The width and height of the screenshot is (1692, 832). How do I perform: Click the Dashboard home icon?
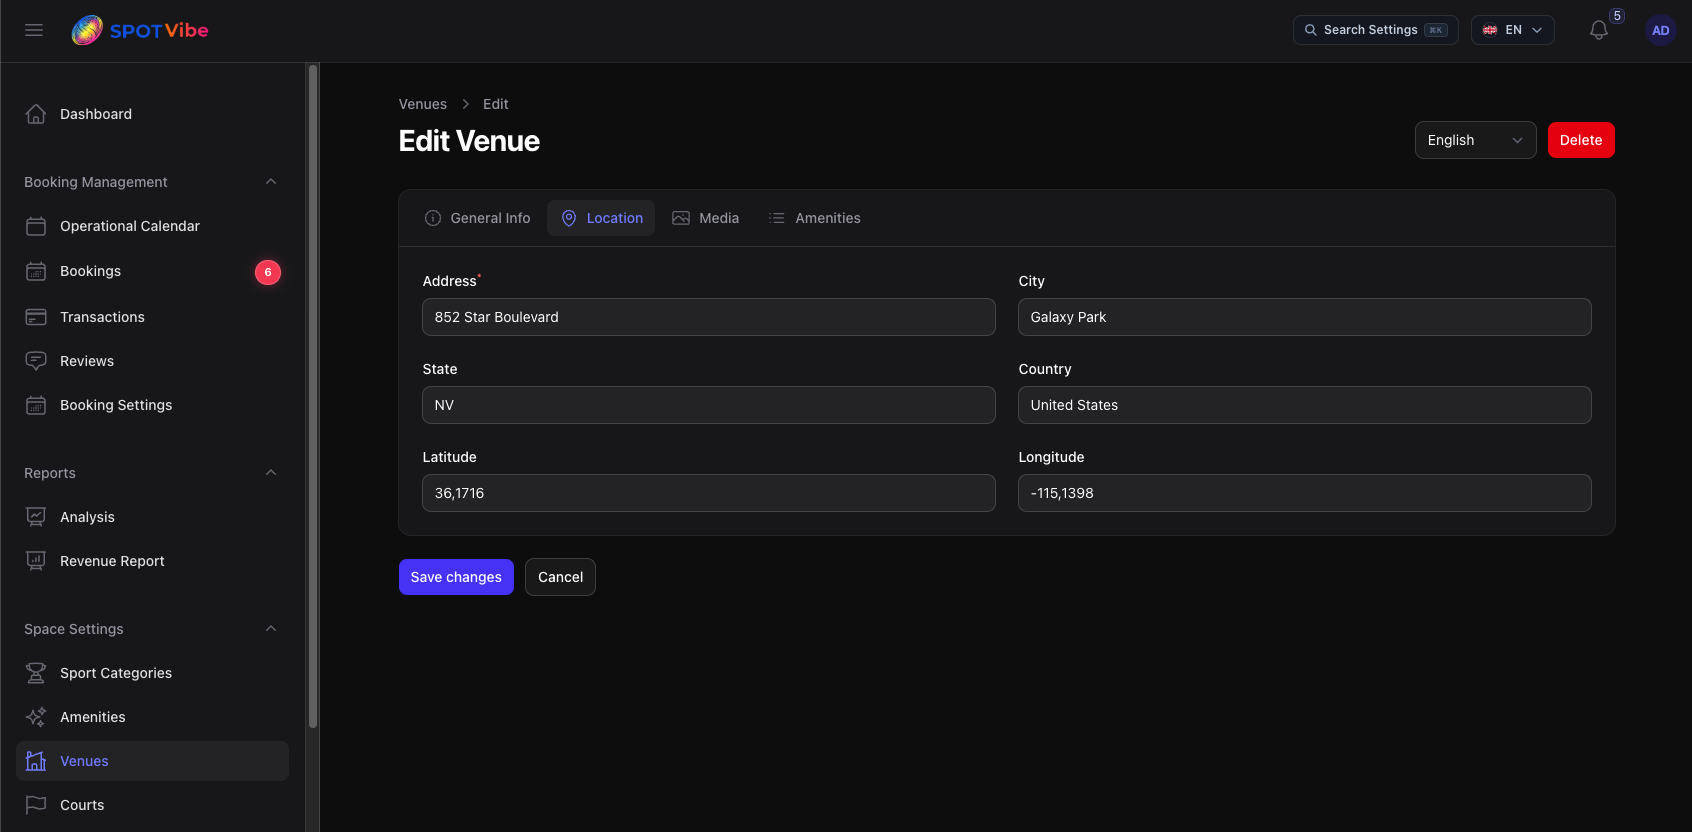[36, 114]
